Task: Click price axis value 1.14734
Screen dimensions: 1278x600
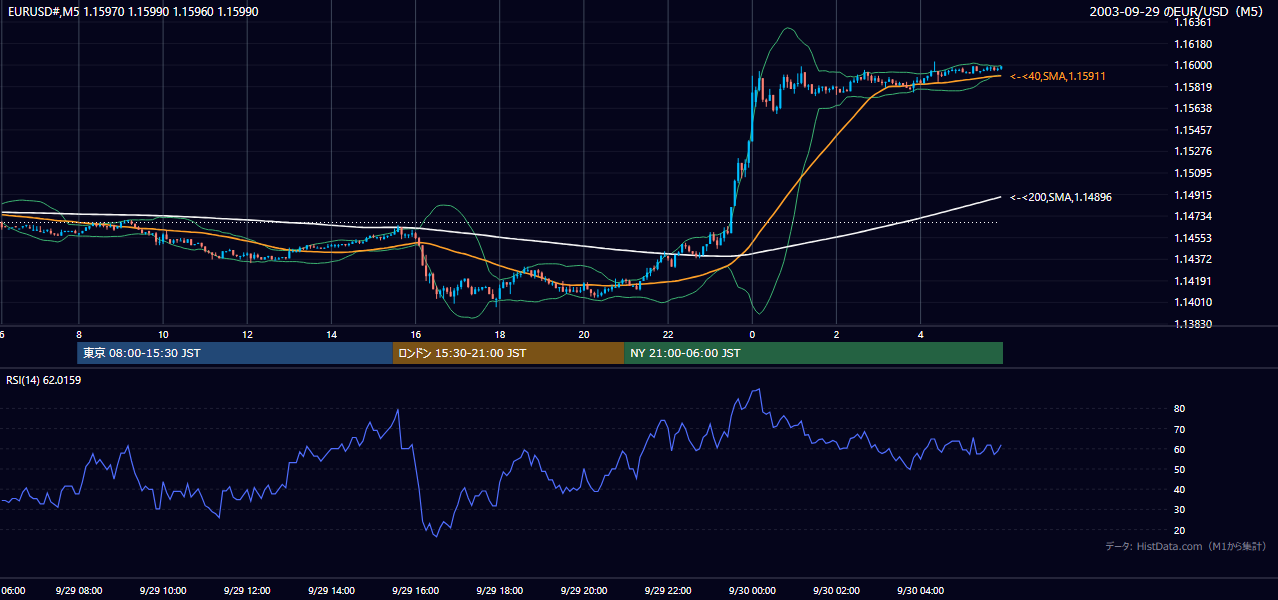Action: pos(1193,216)
